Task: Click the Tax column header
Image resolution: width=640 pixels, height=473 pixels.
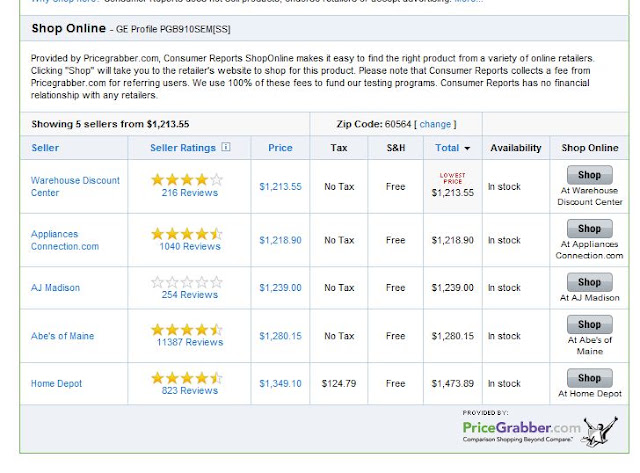Action: coord(339,148)
